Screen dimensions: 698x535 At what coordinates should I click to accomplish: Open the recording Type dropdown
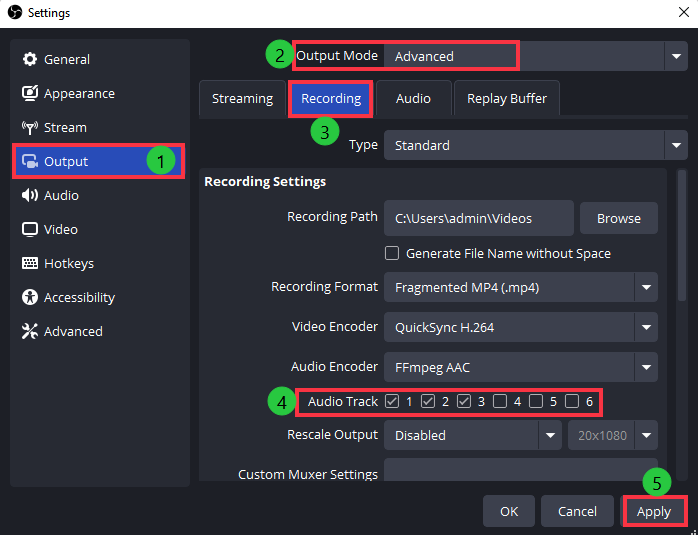click(536, 145)
